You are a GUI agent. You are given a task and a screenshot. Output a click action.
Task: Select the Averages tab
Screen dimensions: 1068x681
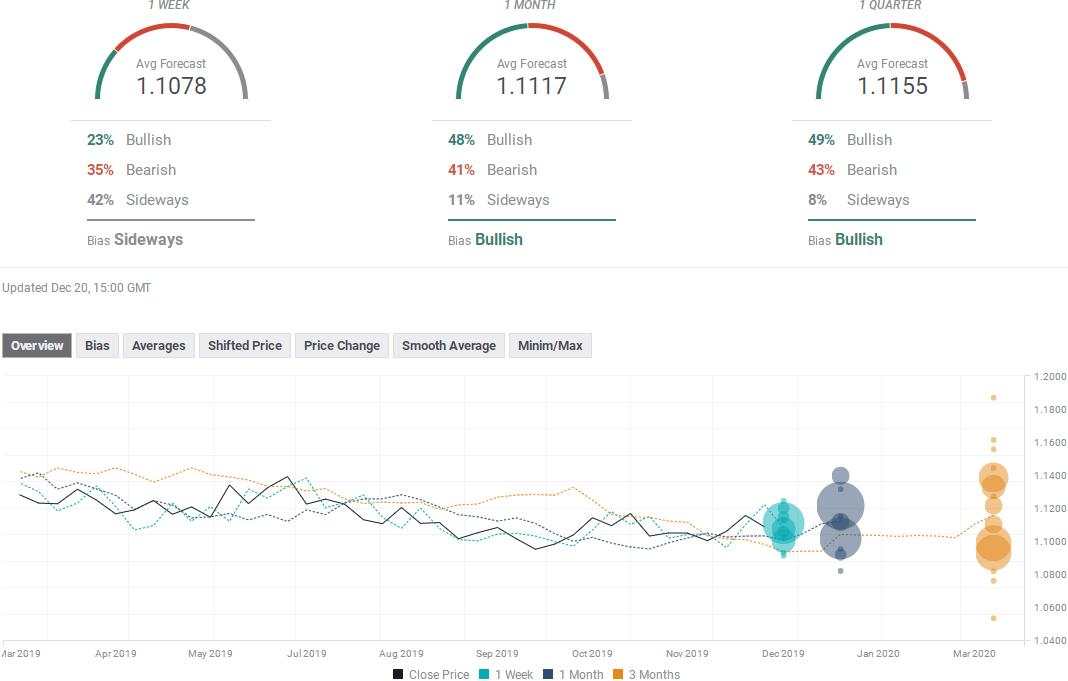click(x=158, y=345)
